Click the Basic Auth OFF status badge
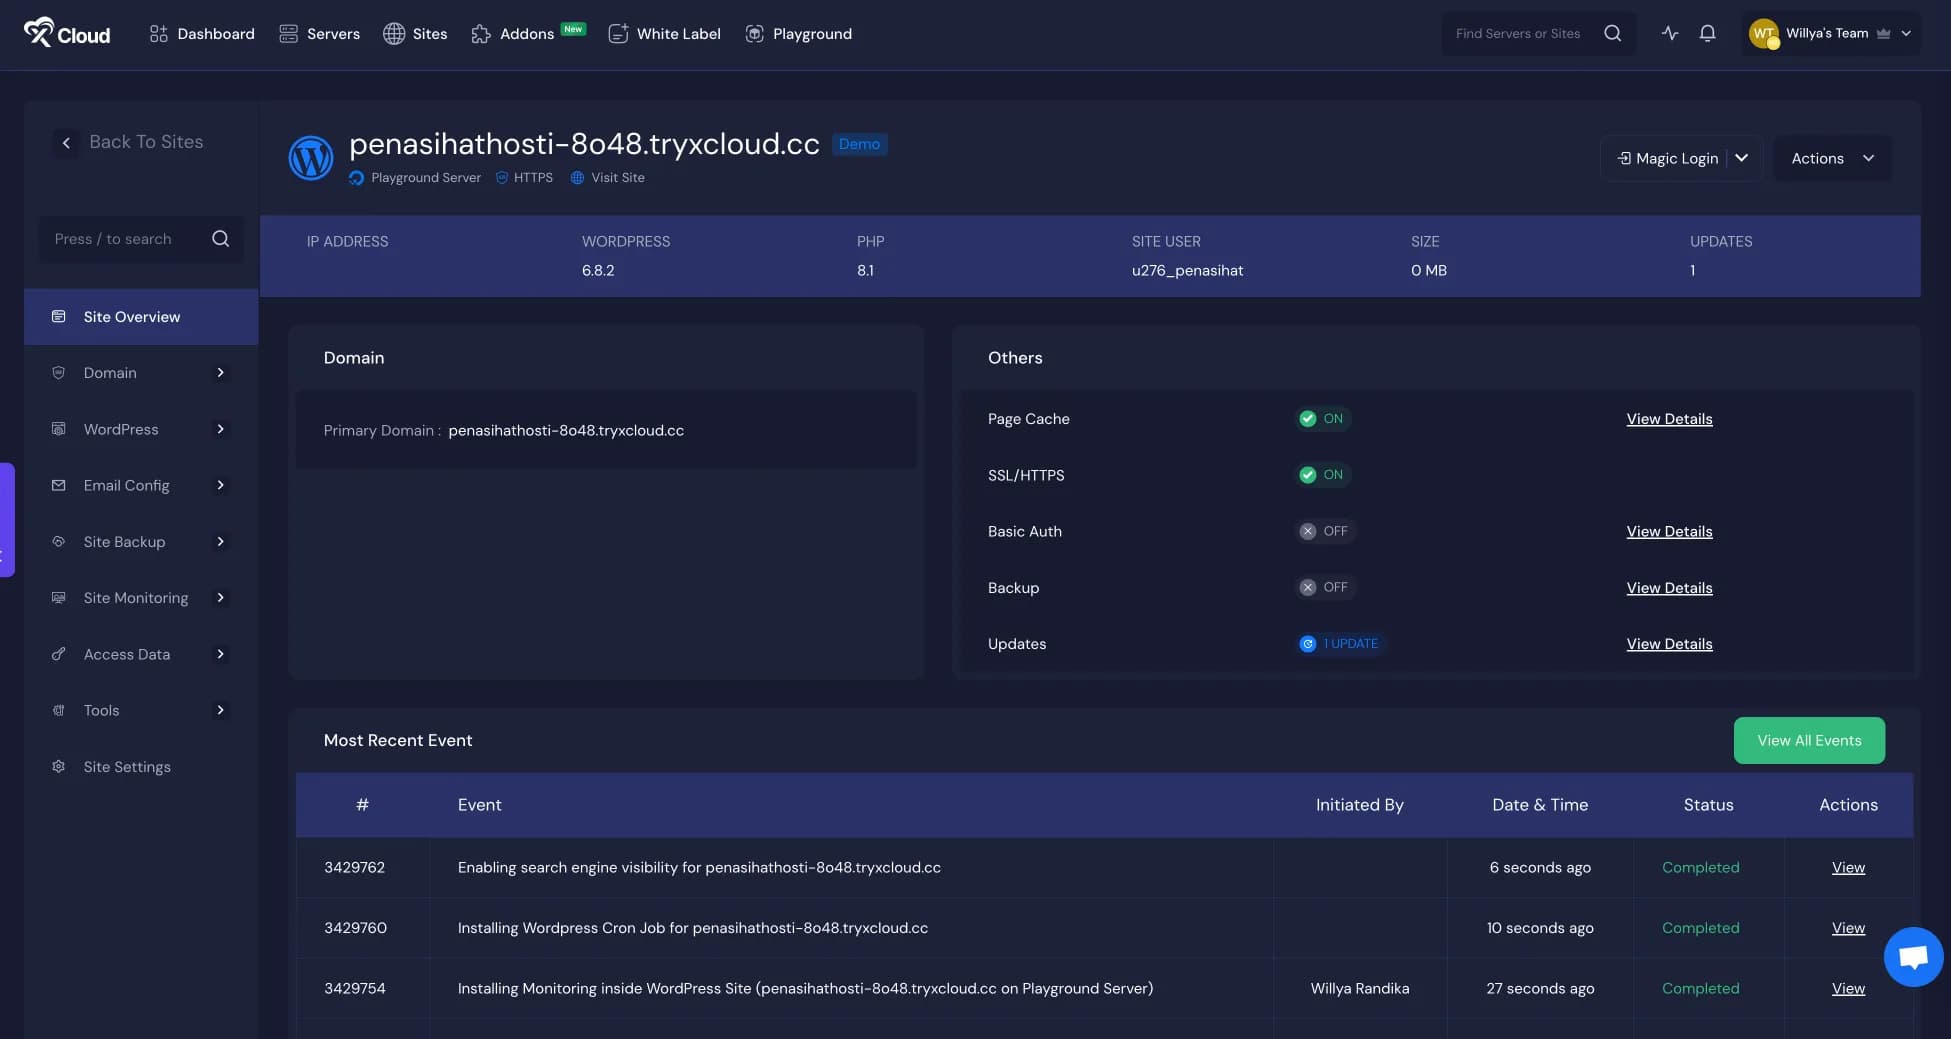Viewport: 1951px width, 1039px height. [1324, 531]
